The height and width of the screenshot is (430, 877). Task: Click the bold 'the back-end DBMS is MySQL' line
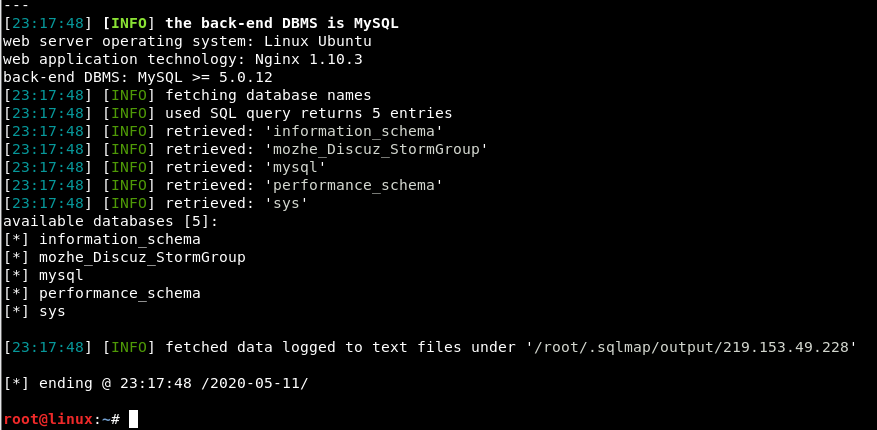click(282, 23)
